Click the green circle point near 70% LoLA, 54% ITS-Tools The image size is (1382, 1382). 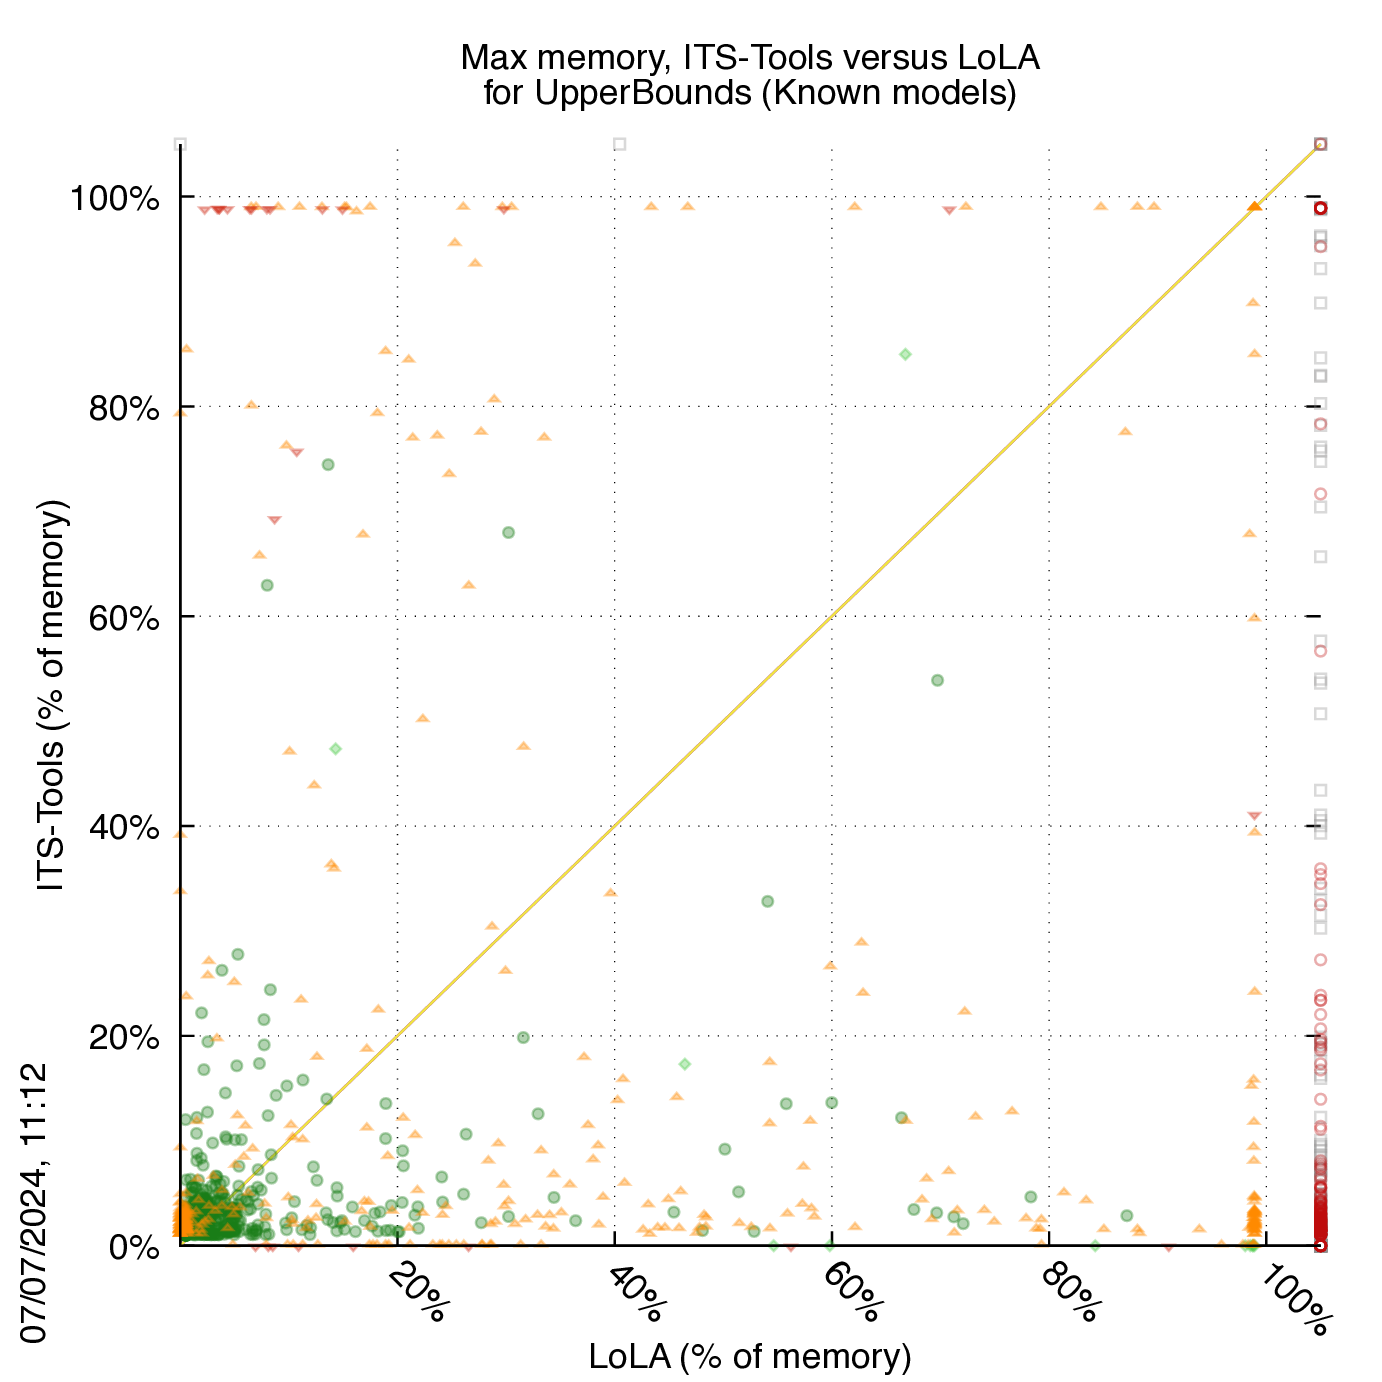tap(937, 680)
